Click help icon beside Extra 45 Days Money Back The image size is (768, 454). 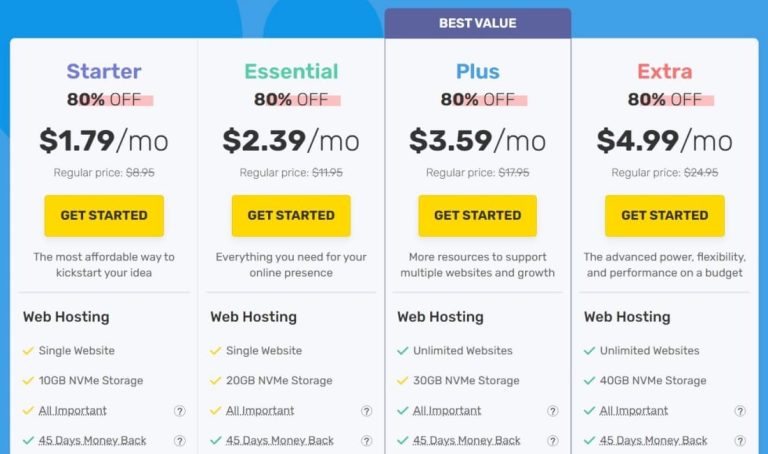740,441
